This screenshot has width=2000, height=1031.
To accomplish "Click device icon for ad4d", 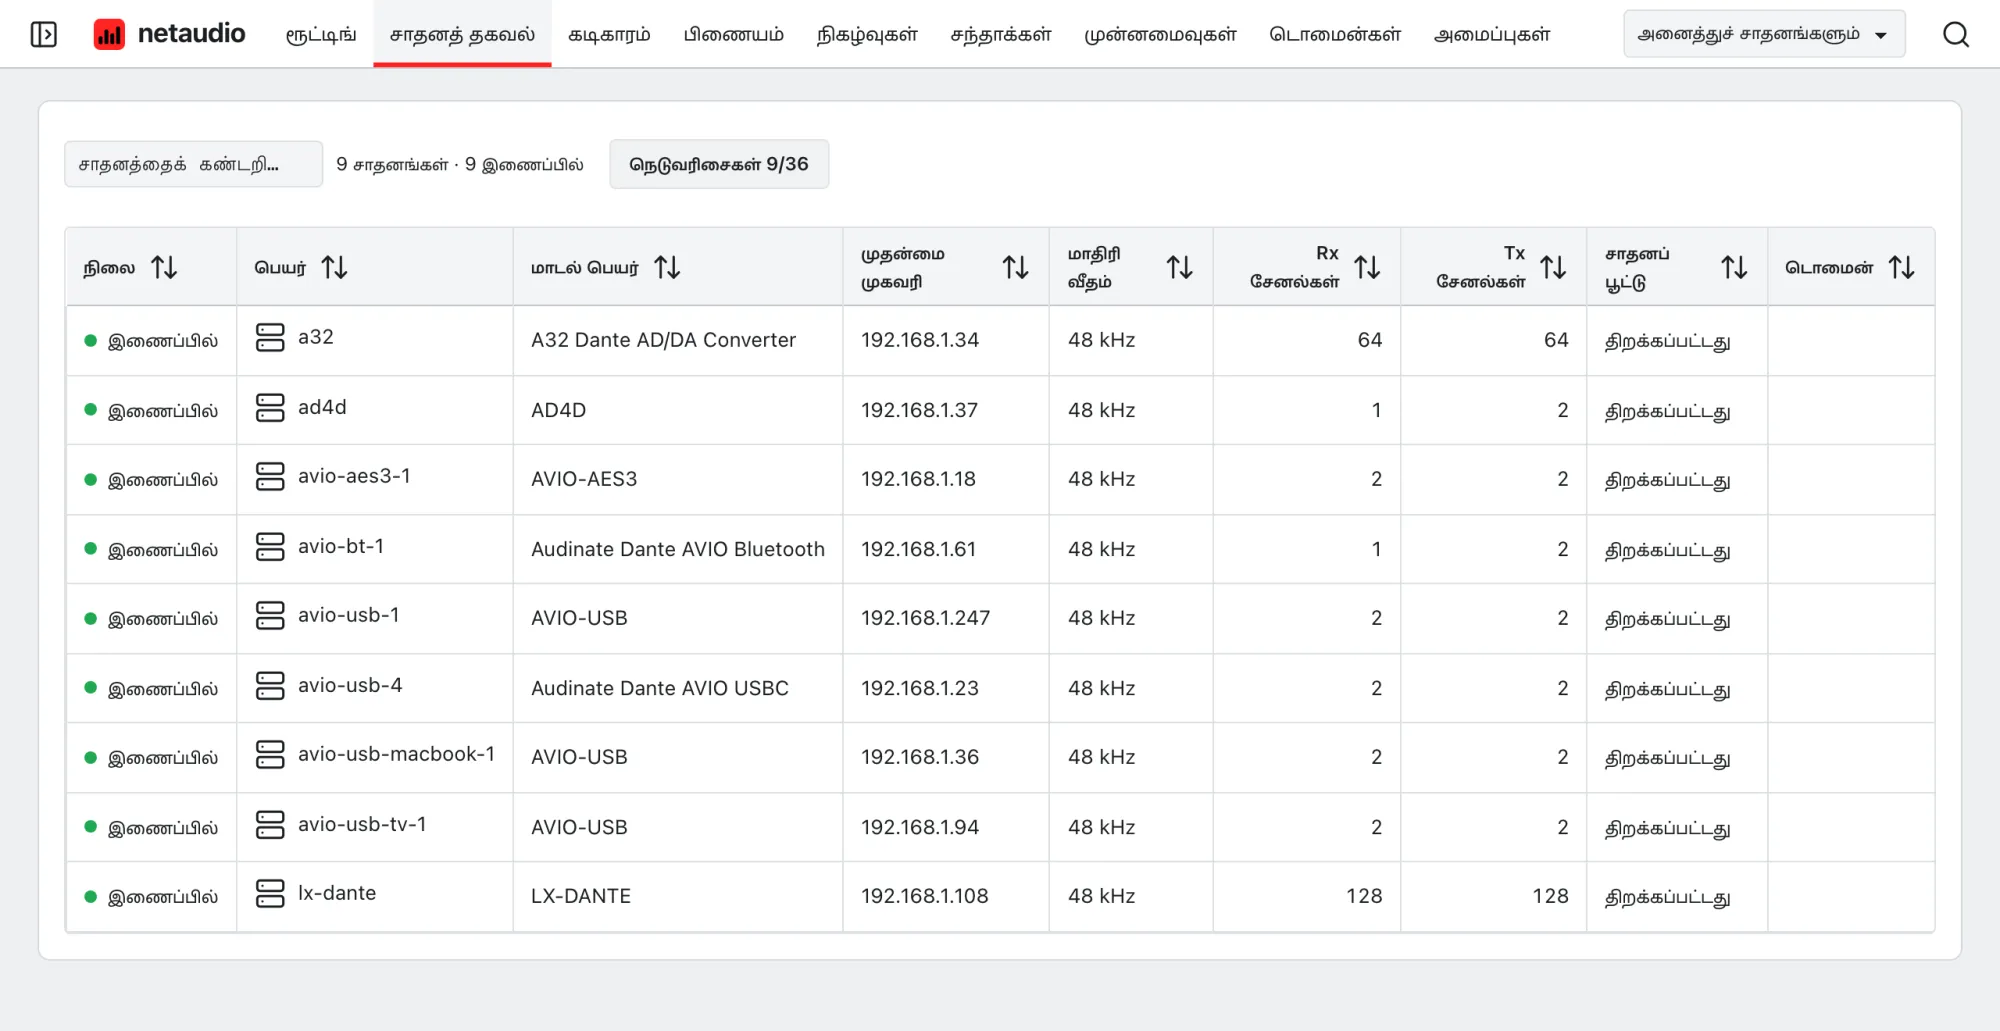I will tap(270, 408).
